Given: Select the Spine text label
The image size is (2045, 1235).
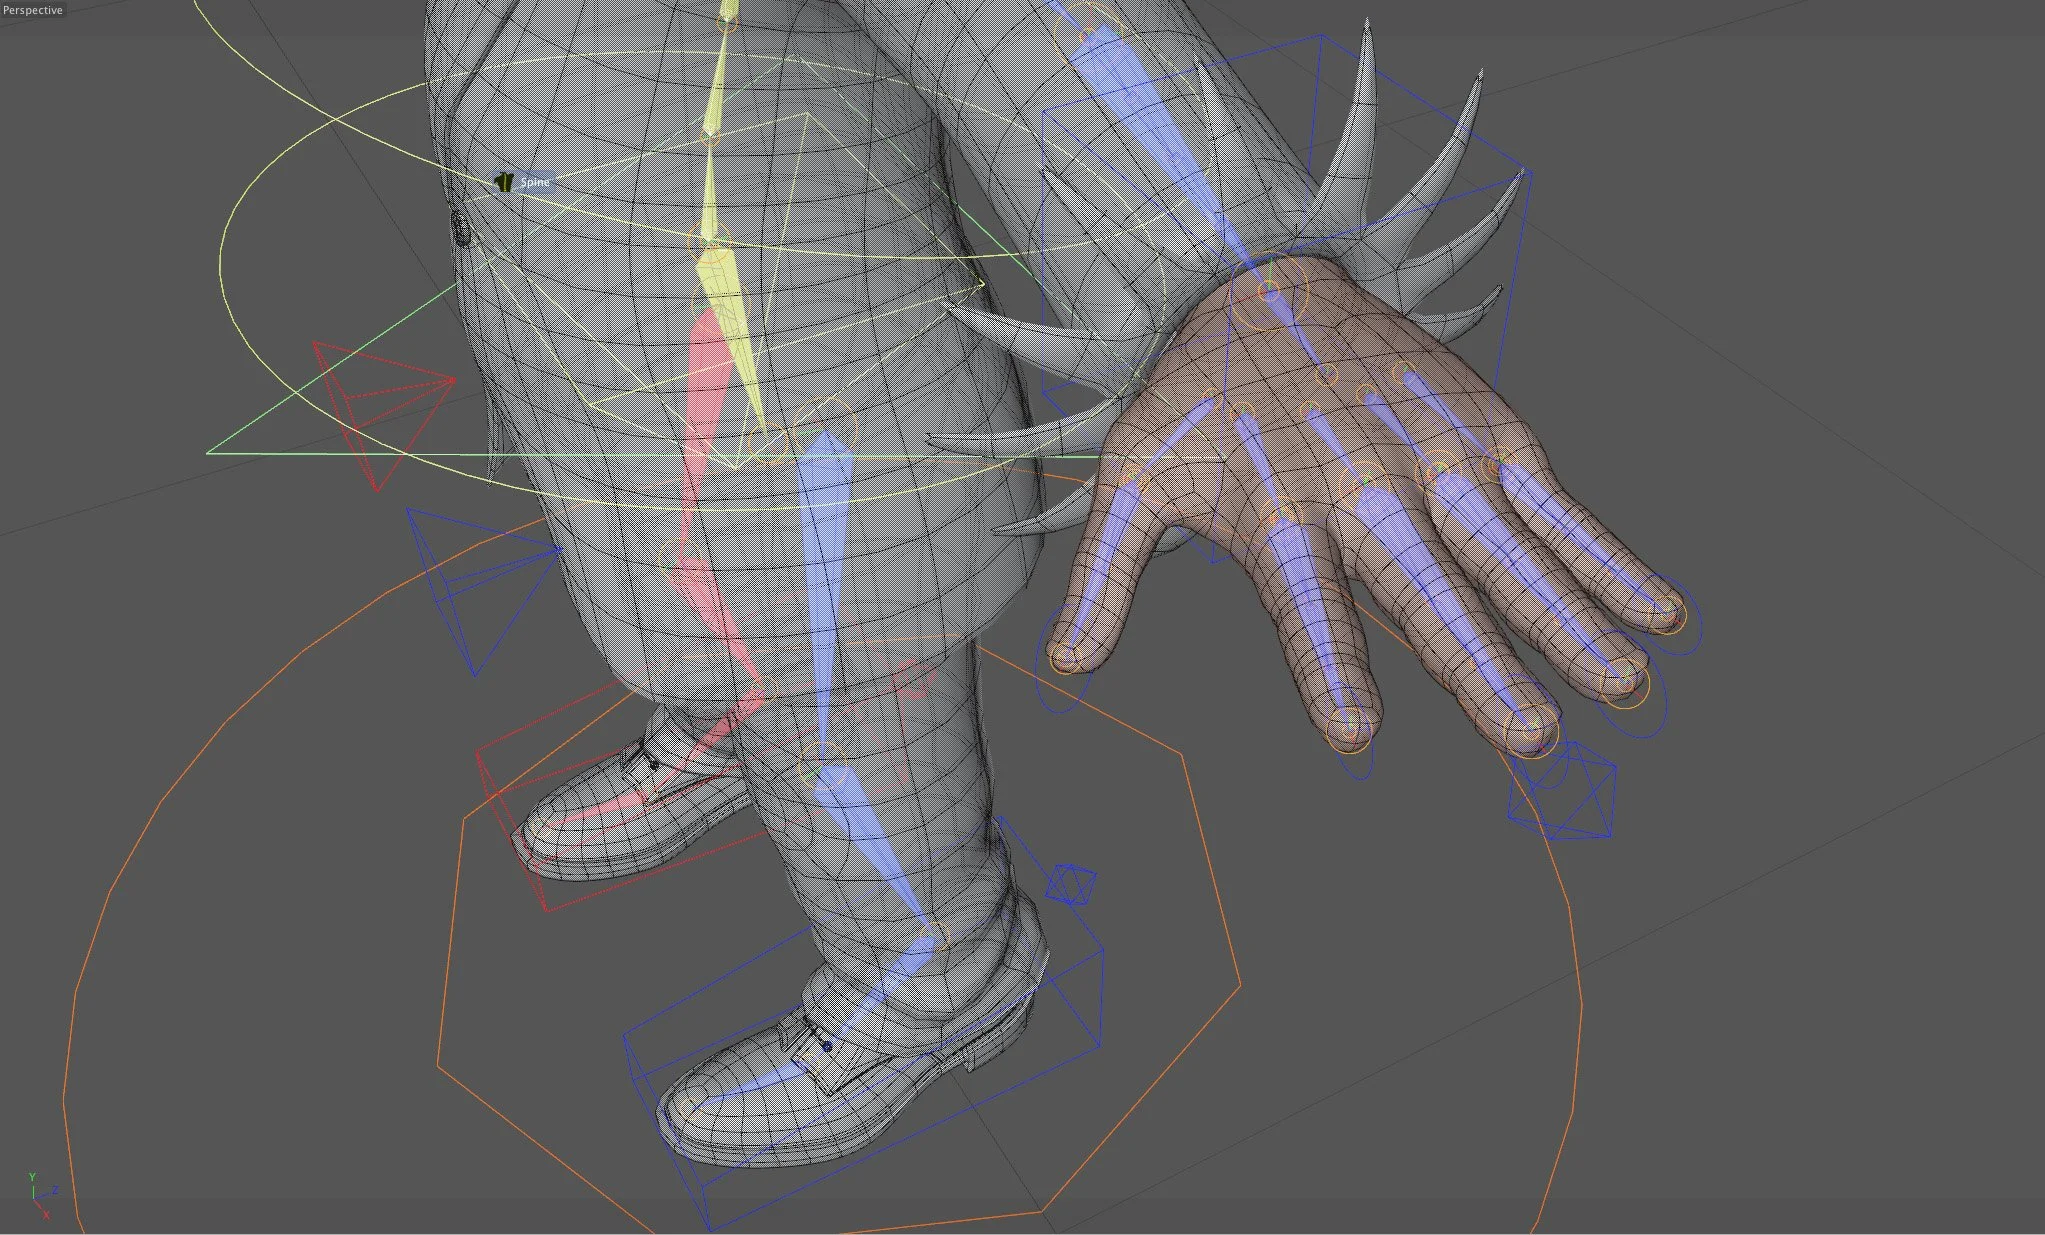Looking at the screenshot, I should [535, 182].
